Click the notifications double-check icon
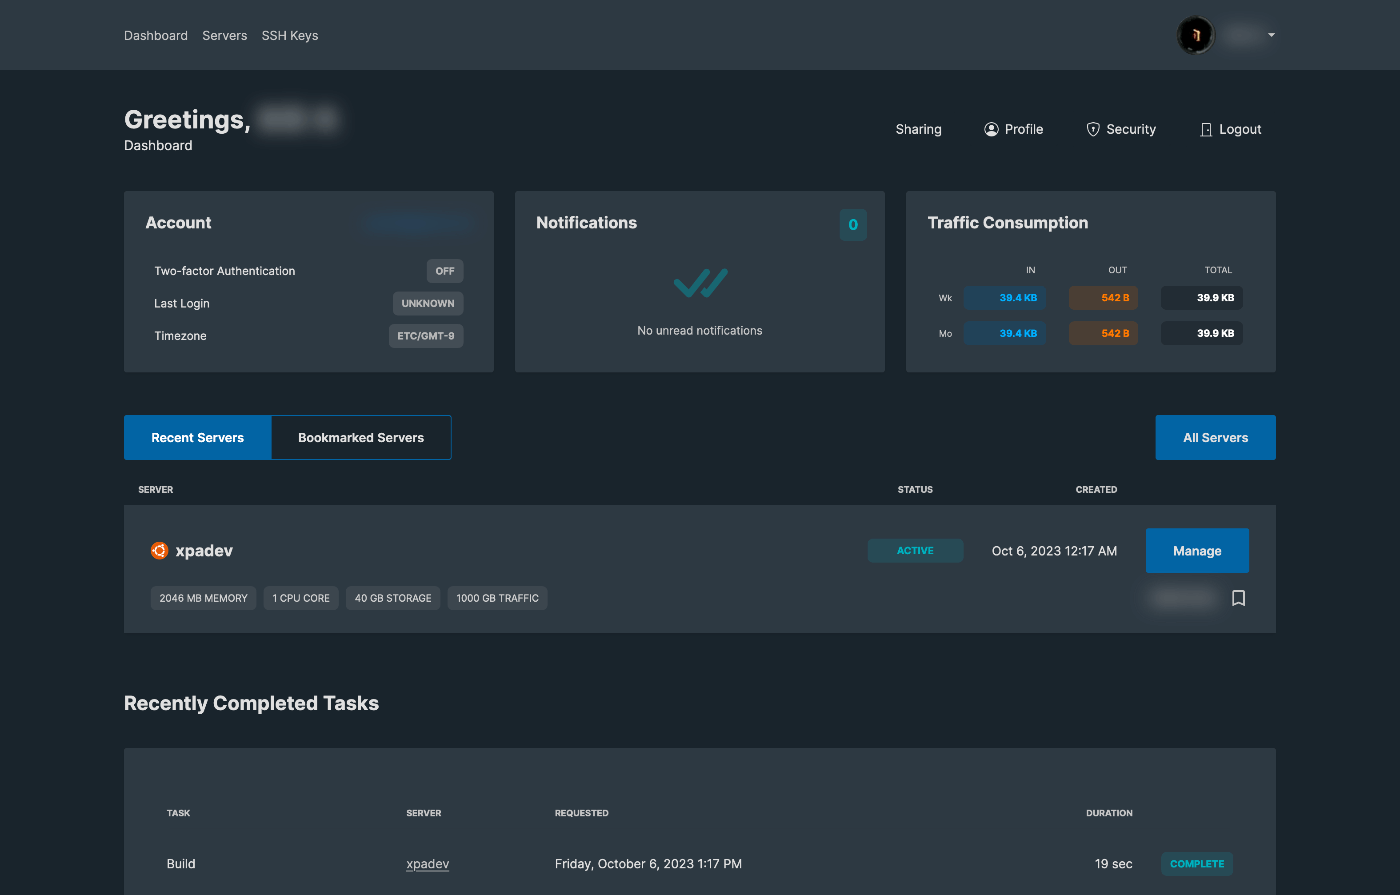 (x=700, y=283)
